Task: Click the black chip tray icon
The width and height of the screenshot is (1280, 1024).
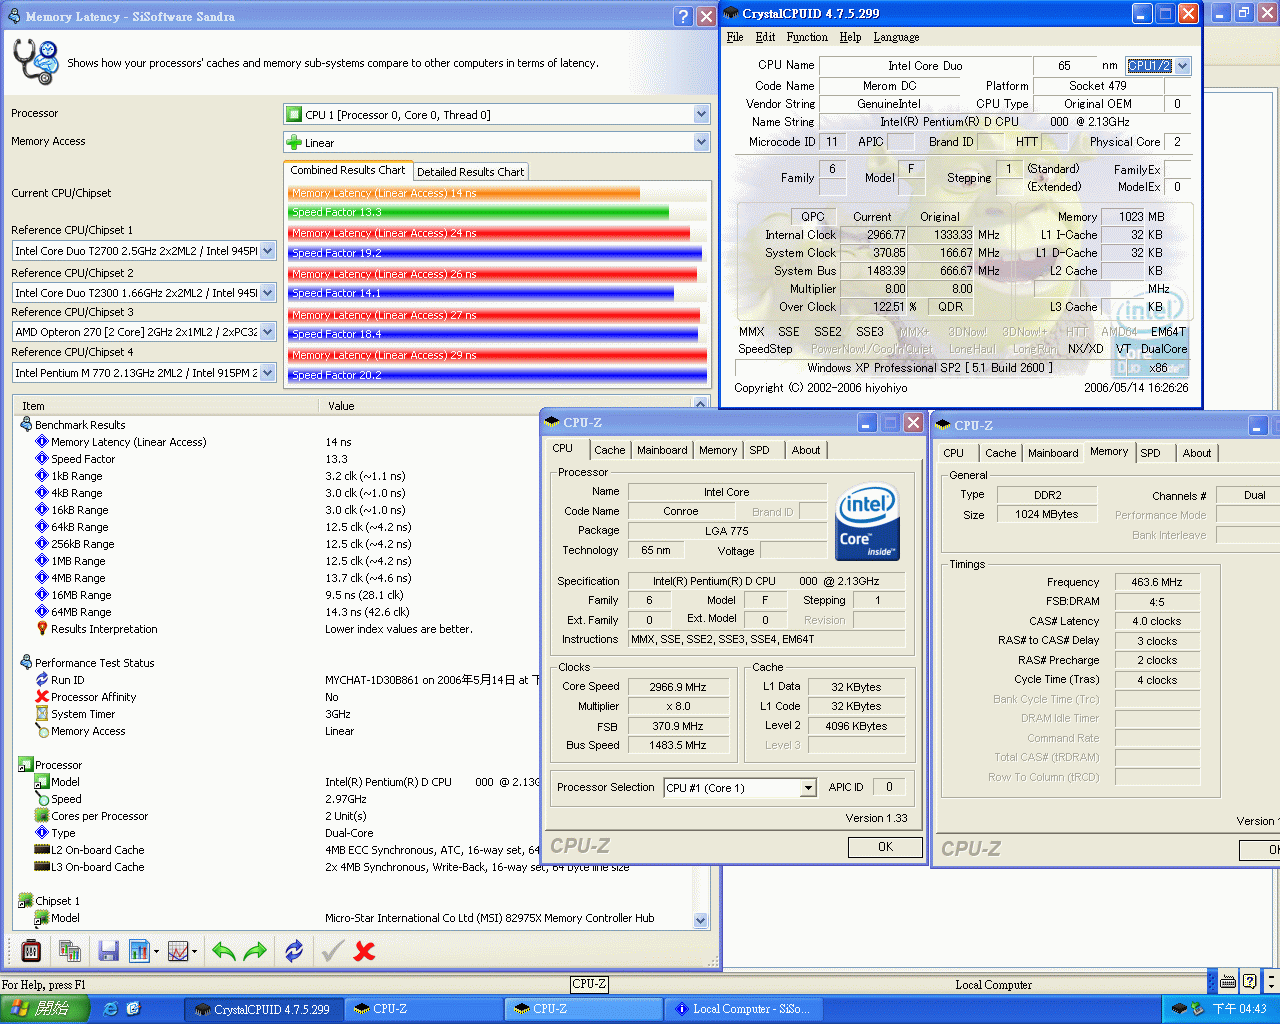Action: tap(1180, 1009)
